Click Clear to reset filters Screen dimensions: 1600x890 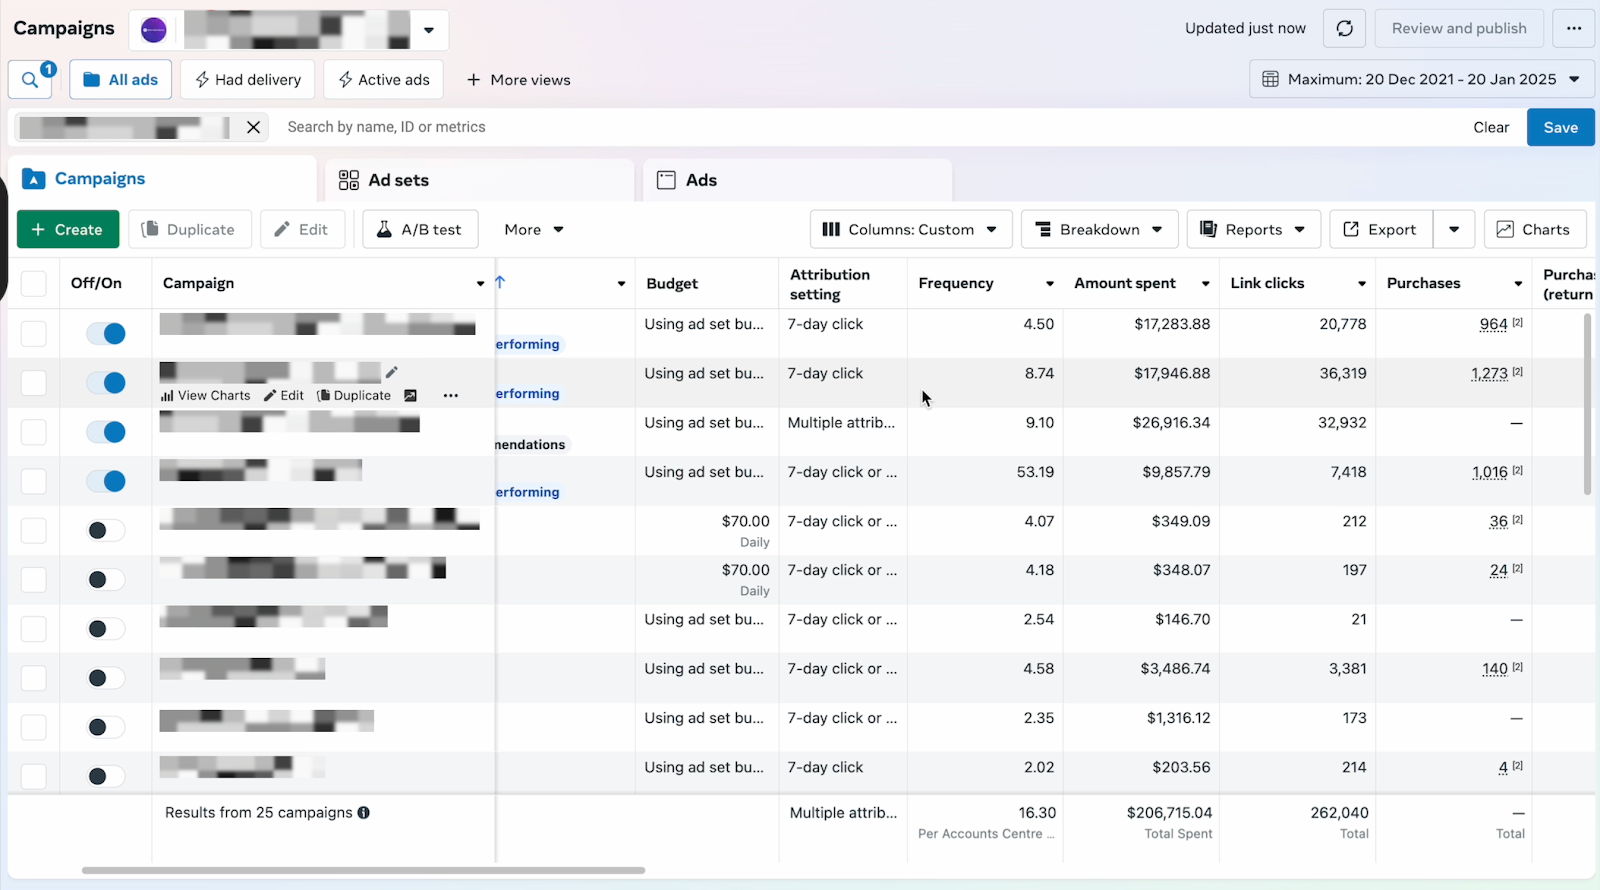1491,127
